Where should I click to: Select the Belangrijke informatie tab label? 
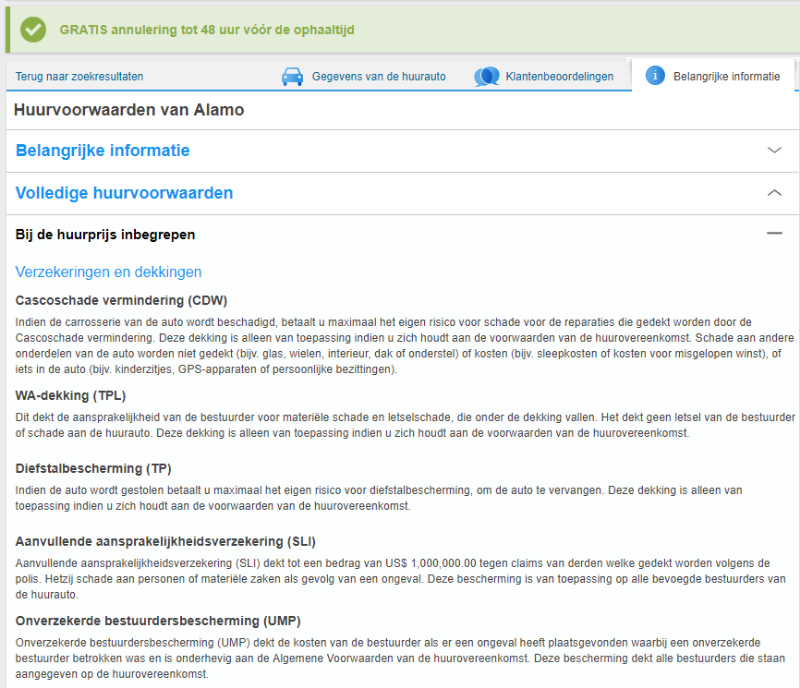click(x=726, y=76)
